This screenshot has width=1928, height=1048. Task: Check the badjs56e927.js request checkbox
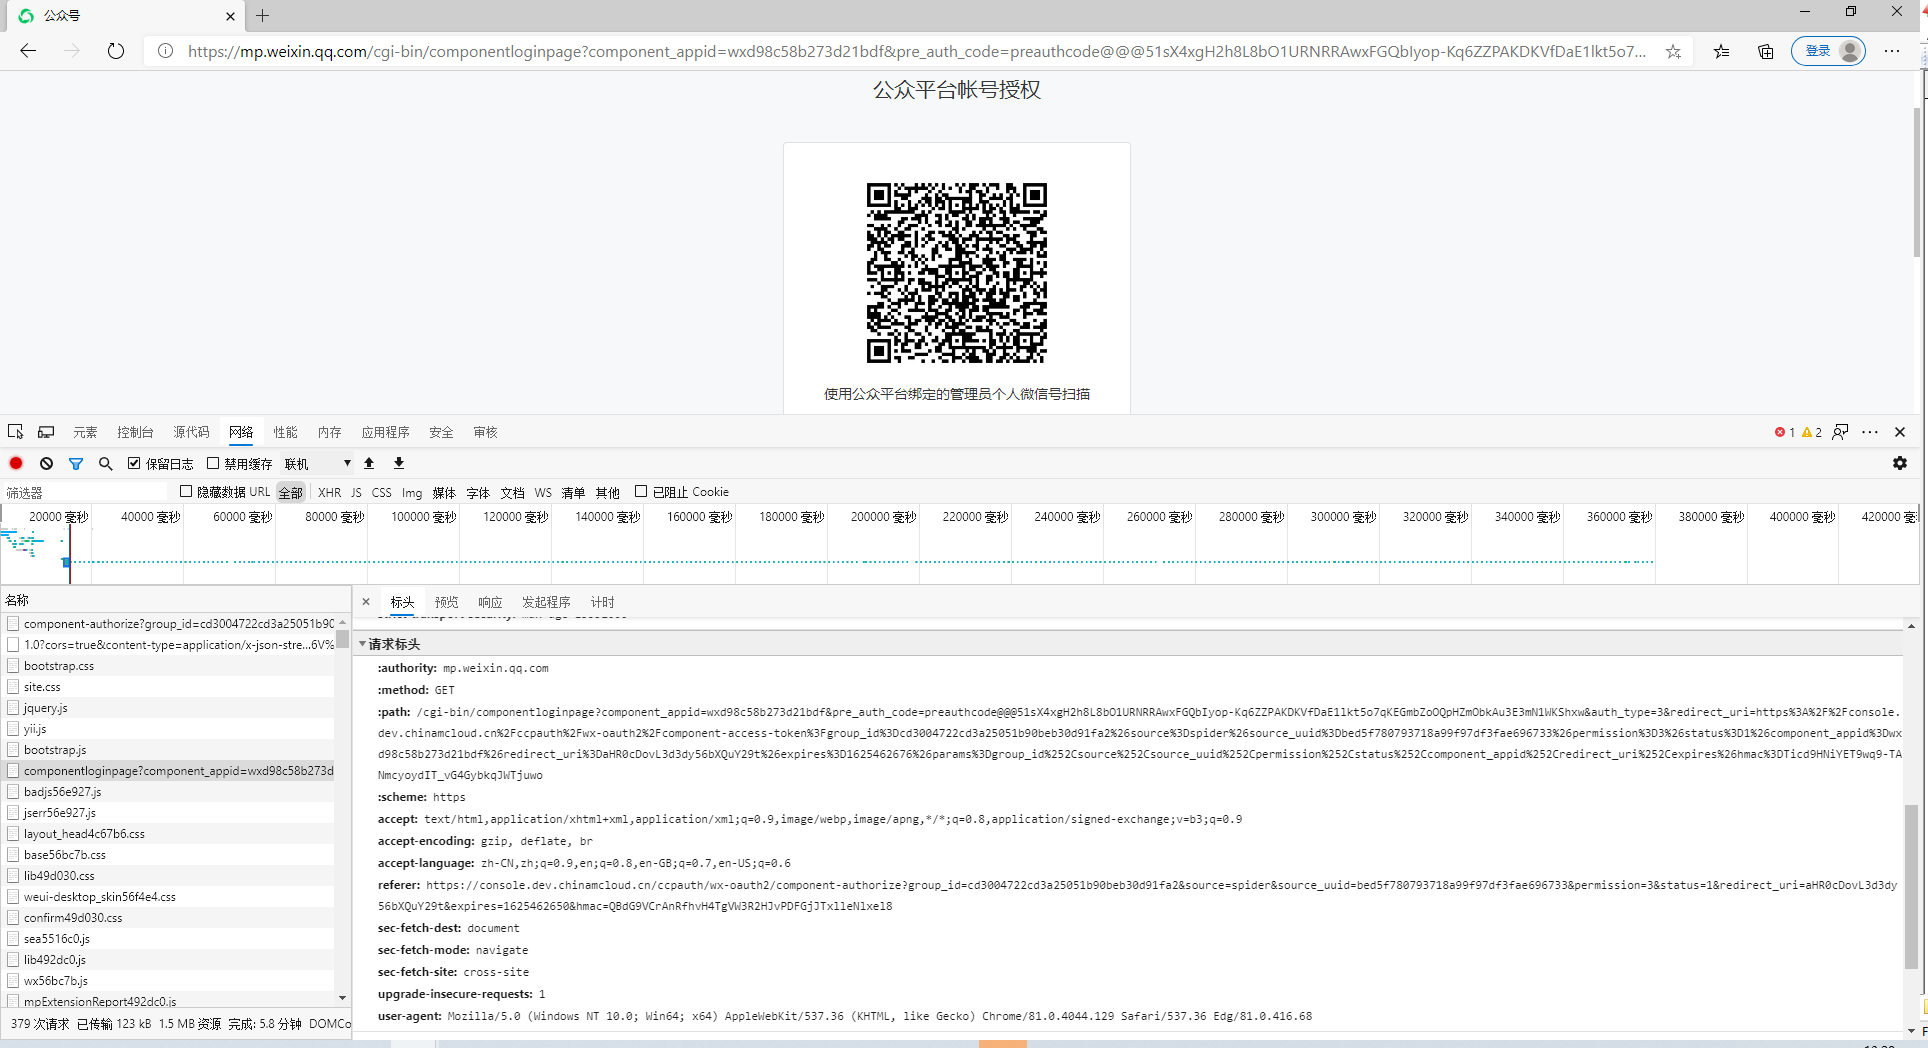click(x=13, y=791)
